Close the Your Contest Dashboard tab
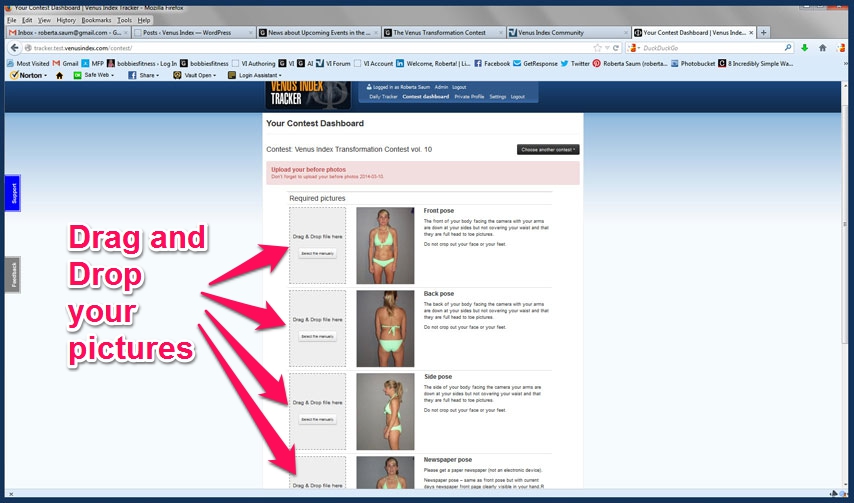This screenshot has height=503, width=854. [751, 33]
